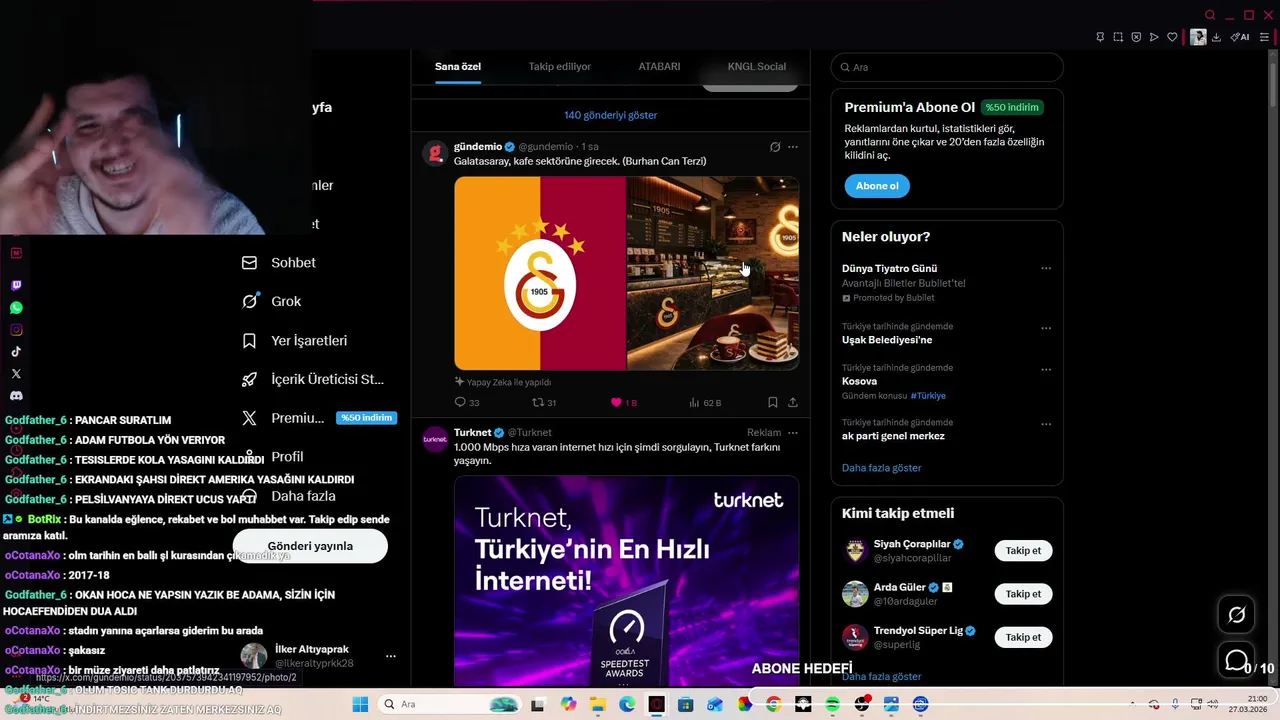The image size is (1280, 720).
Task: Click Windows taskbar search box
Action: [448, 705]
